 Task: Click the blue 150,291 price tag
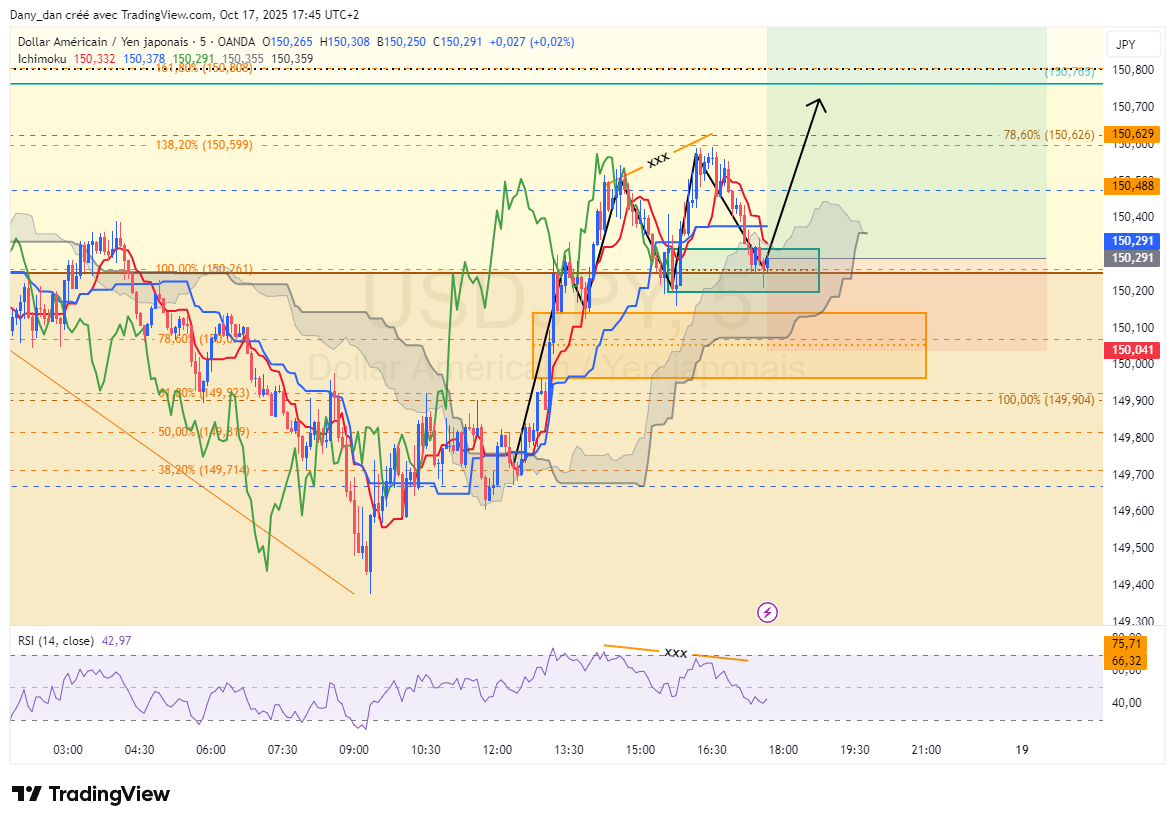(x=1132, y=241)
